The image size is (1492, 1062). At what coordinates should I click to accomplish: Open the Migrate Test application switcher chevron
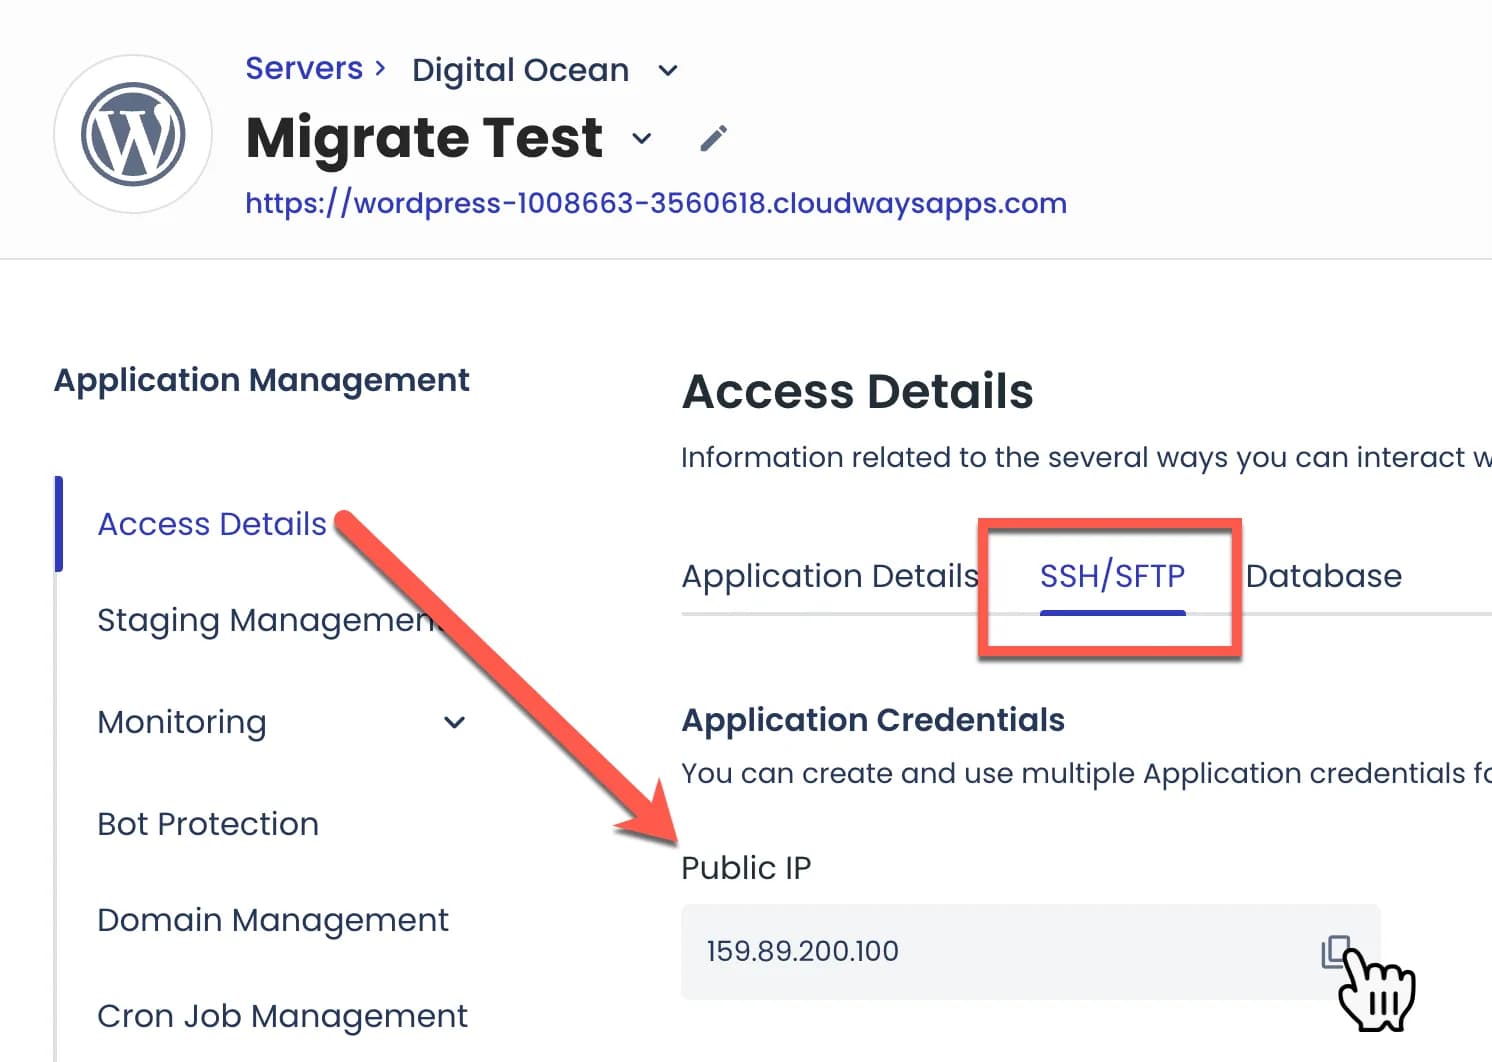642,138
